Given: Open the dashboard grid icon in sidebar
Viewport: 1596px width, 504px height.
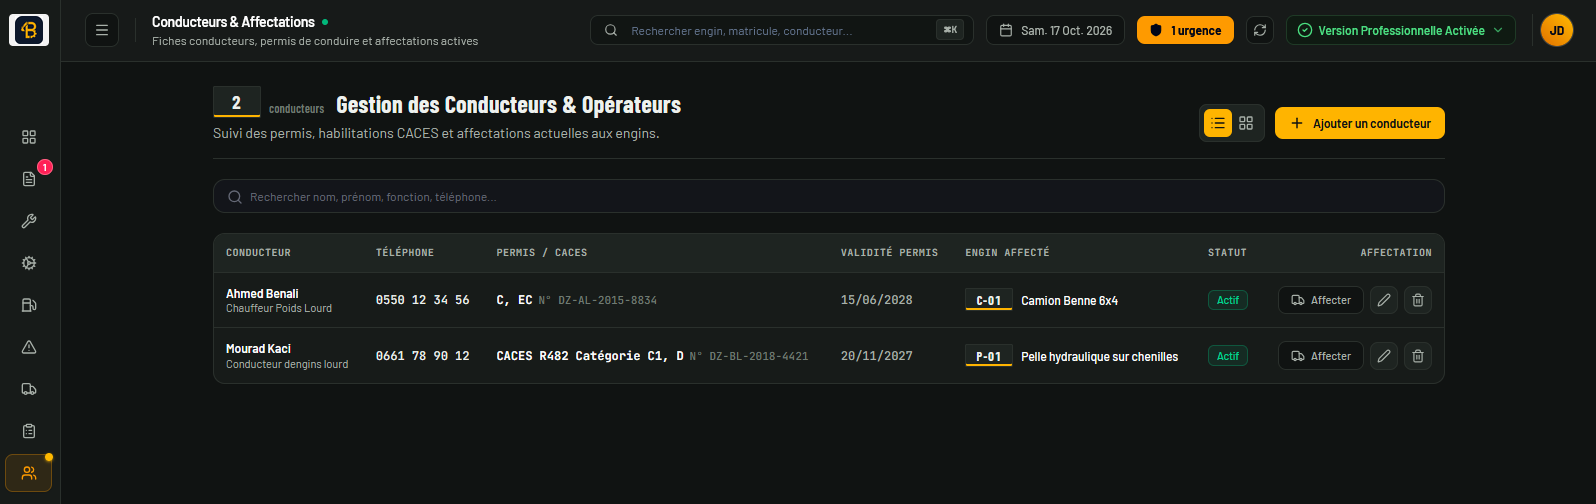Looking at the screenshot, I should (29, 137).
